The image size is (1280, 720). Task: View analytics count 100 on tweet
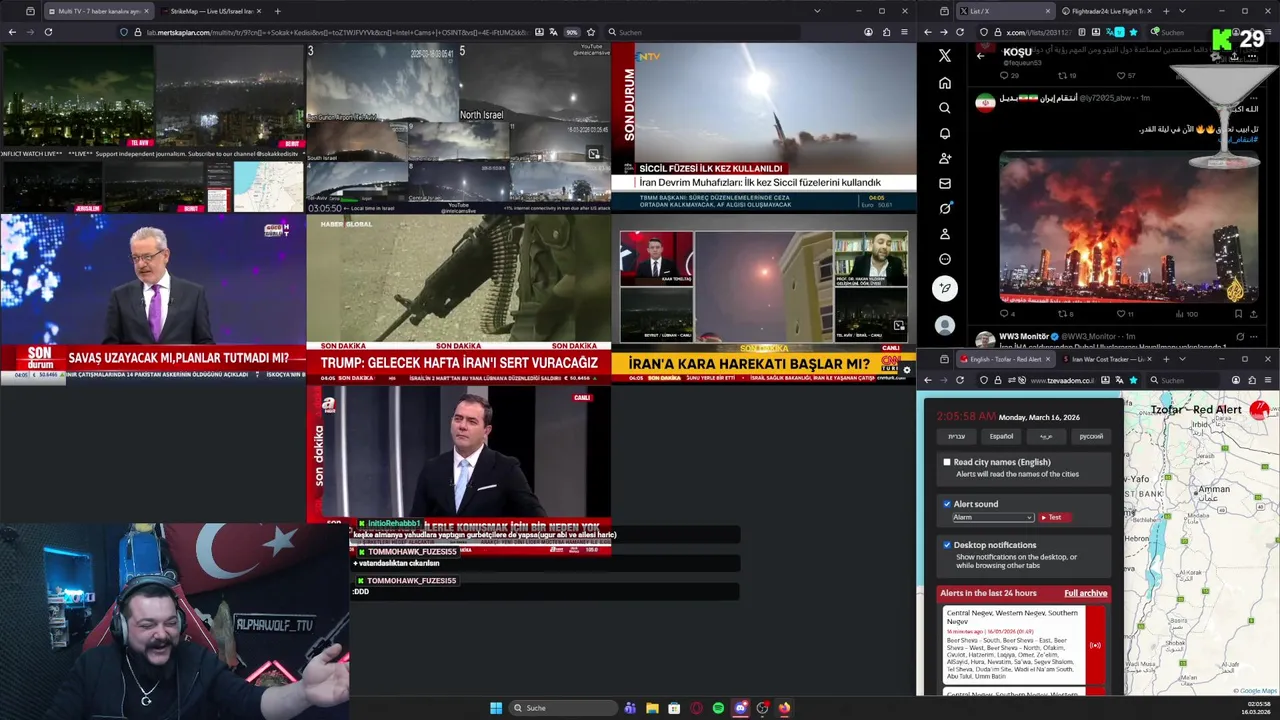tap(1185, 314)
